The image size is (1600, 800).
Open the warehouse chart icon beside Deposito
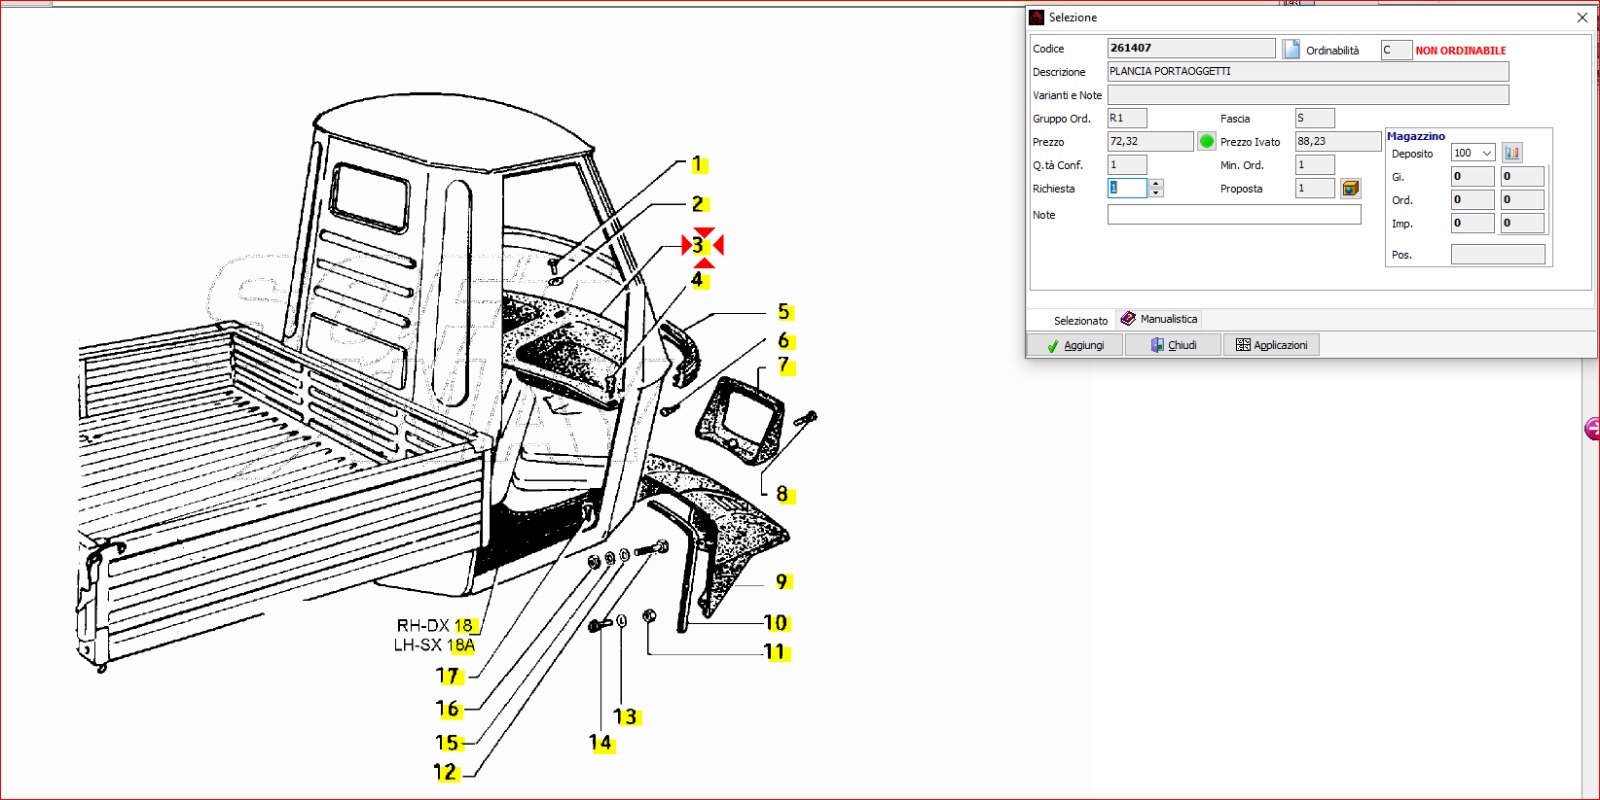pos(1512,153)
